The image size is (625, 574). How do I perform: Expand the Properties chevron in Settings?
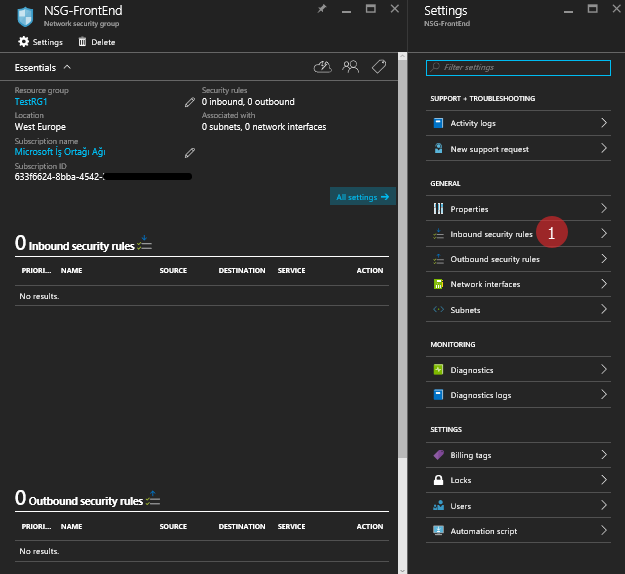(x=603, y=209)
